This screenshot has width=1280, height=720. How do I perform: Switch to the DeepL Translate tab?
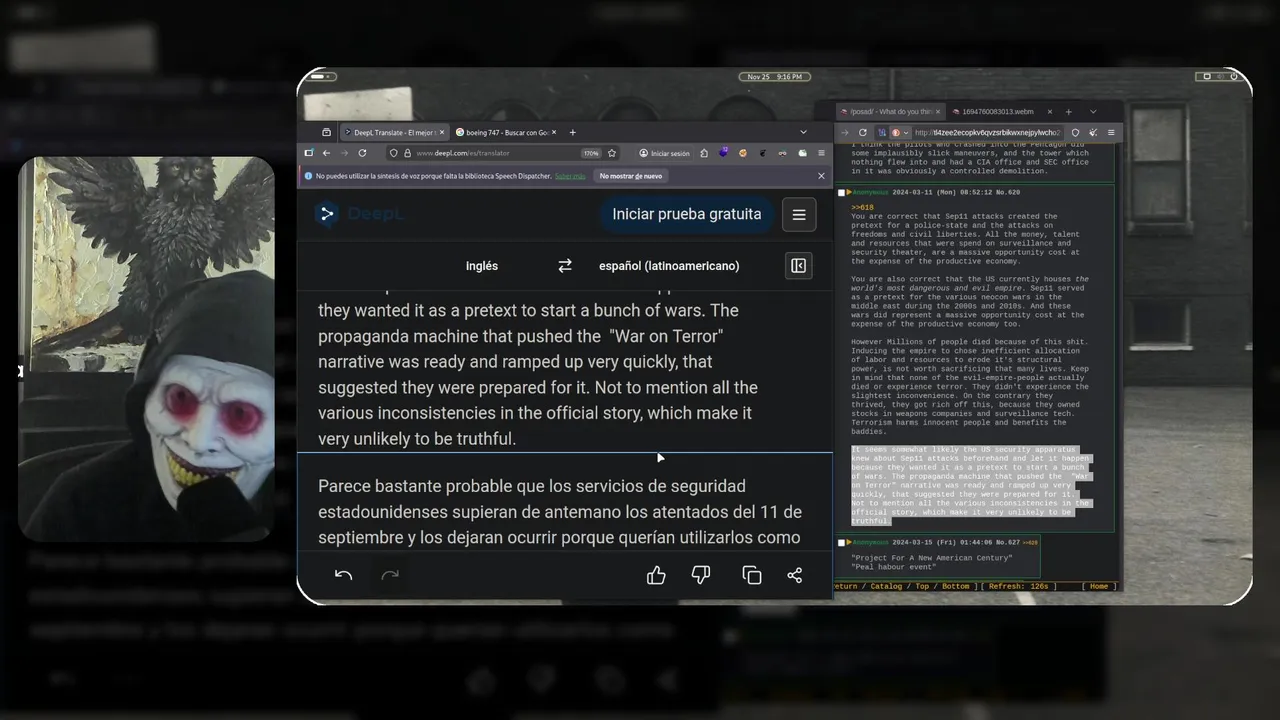click(395, 132)
